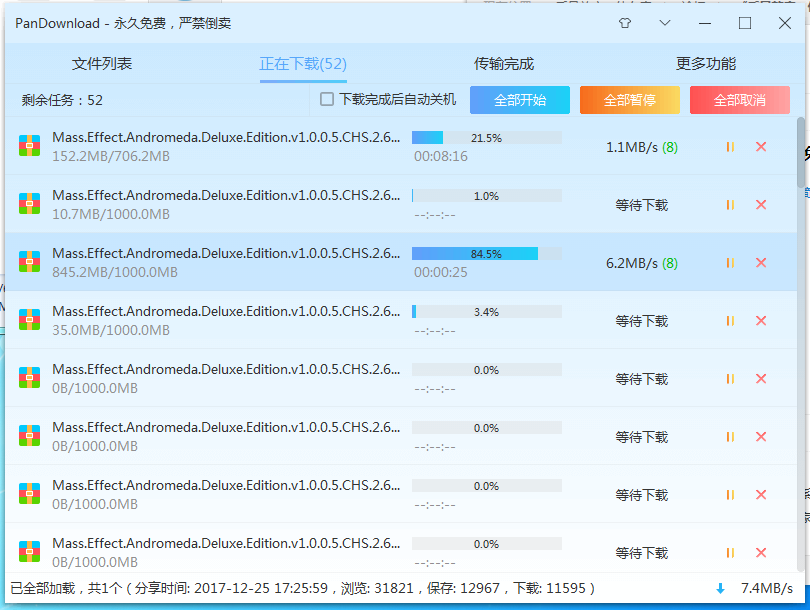810x610 pixels.
Task: Click the archive file icon of the 845.2MB/1000.0MB item
Action: coord(29,261)
